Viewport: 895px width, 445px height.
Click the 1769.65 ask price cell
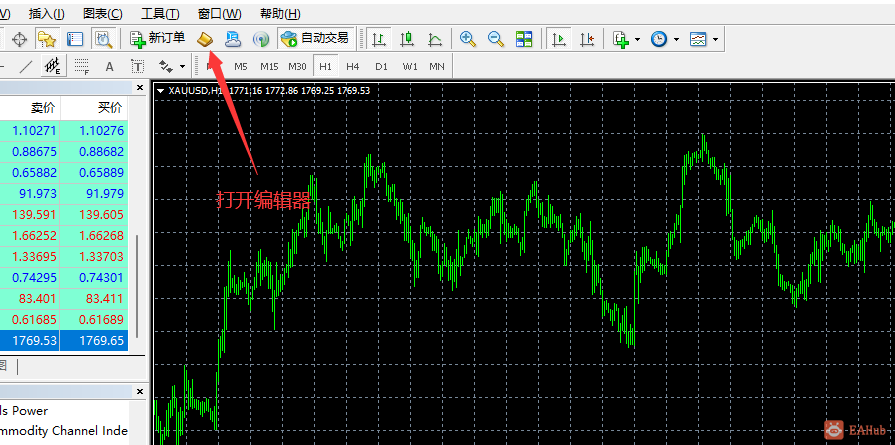pos(94,341)
